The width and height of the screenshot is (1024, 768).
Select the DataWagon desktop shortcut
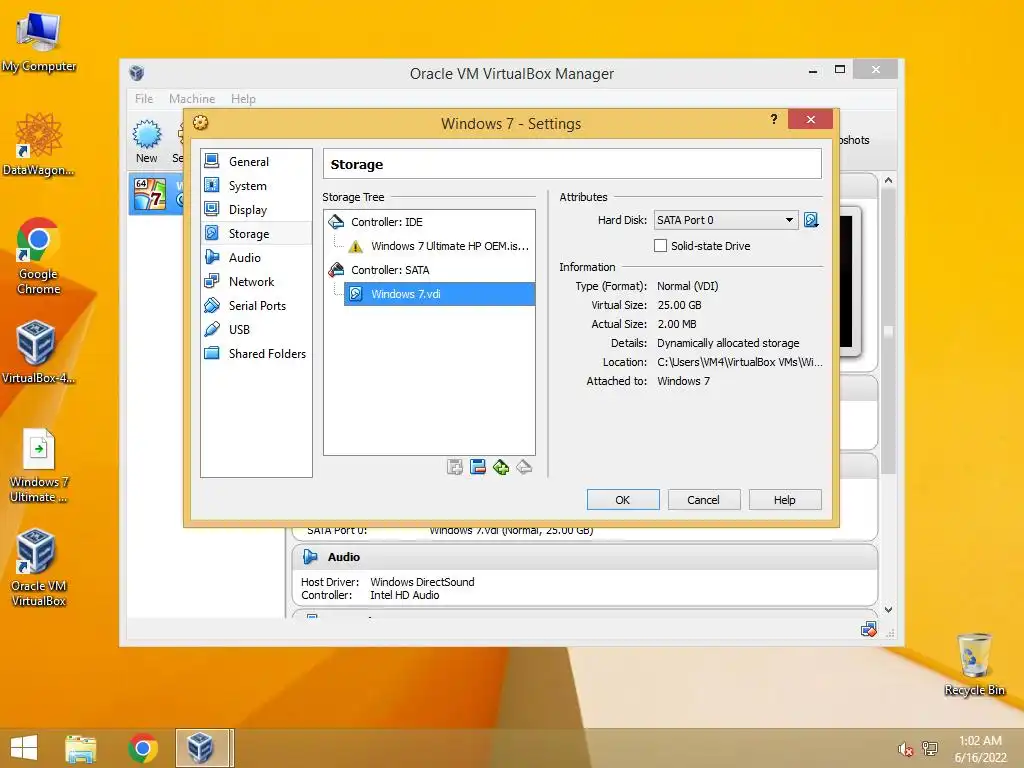(x=39, y=144)
